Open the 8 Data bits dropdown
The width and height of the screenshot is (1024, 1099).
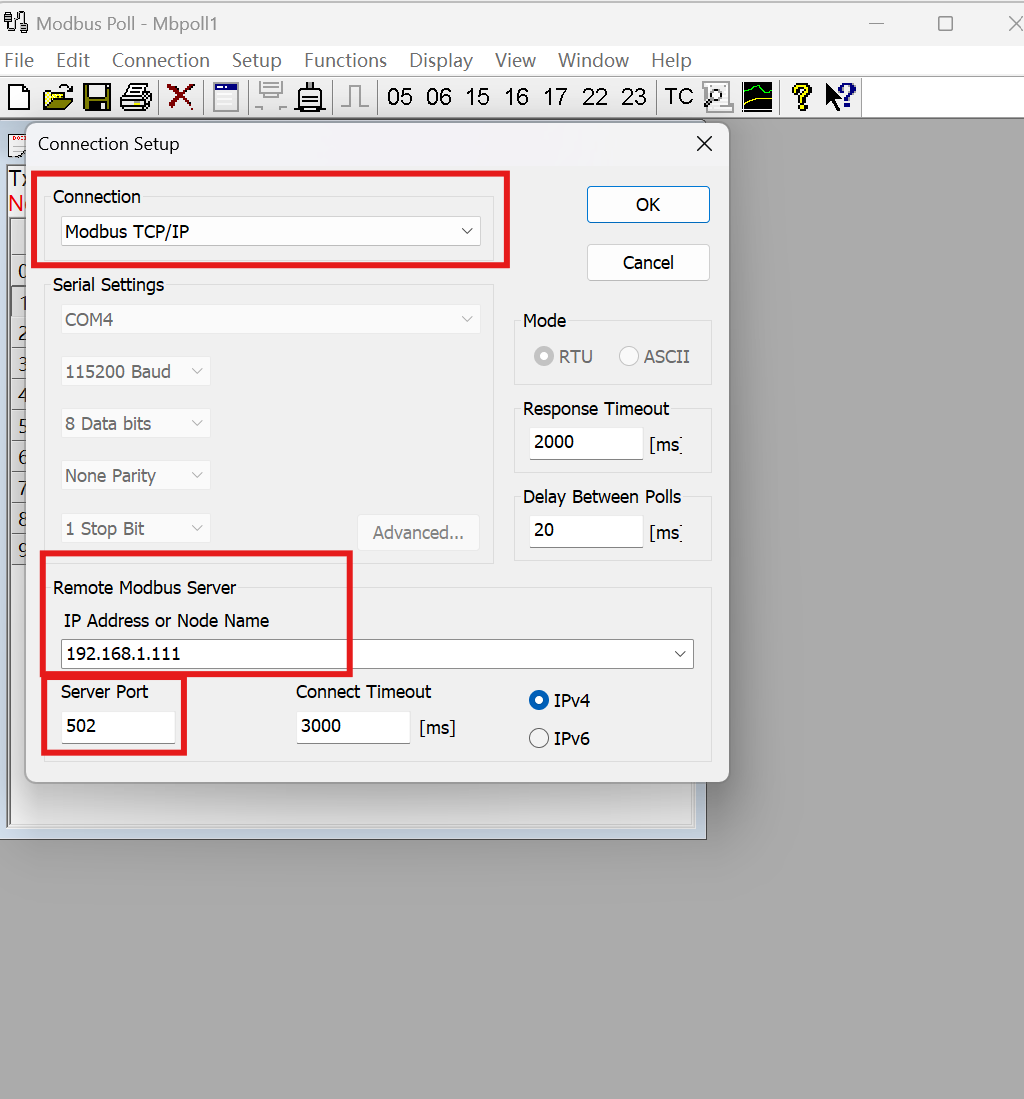coord(135,423)
